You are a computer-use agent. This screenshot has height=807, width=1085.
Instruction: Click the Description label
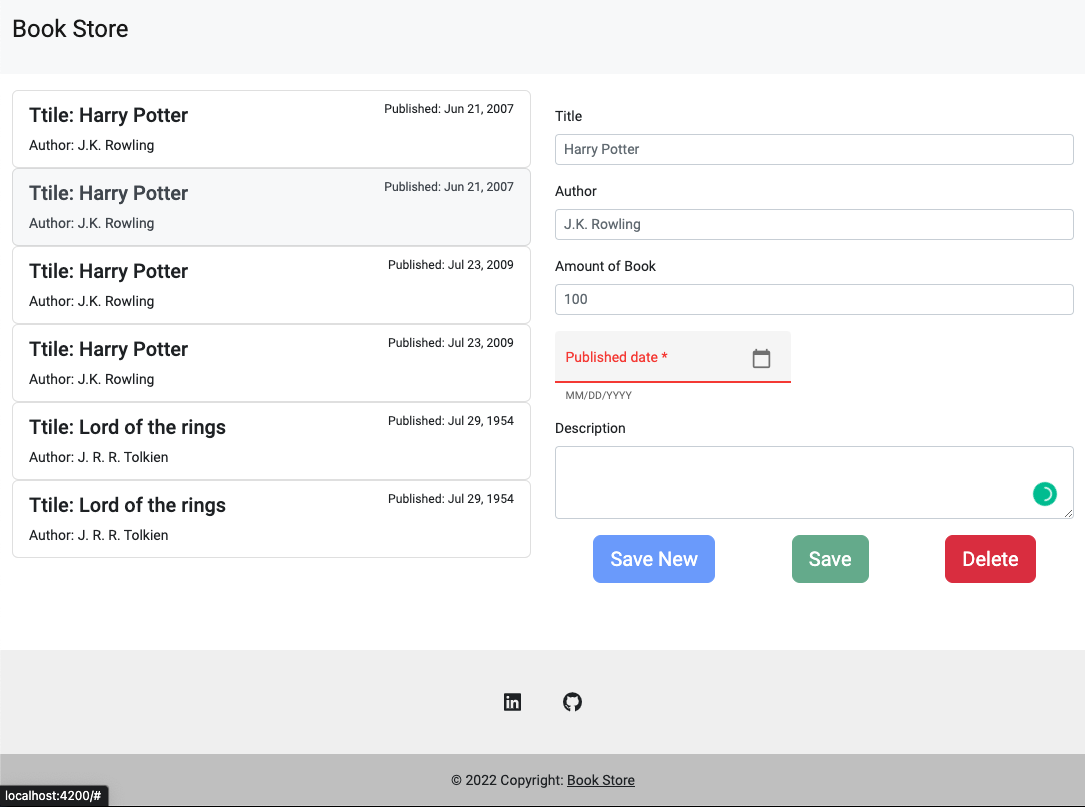[x=590, y=428]
